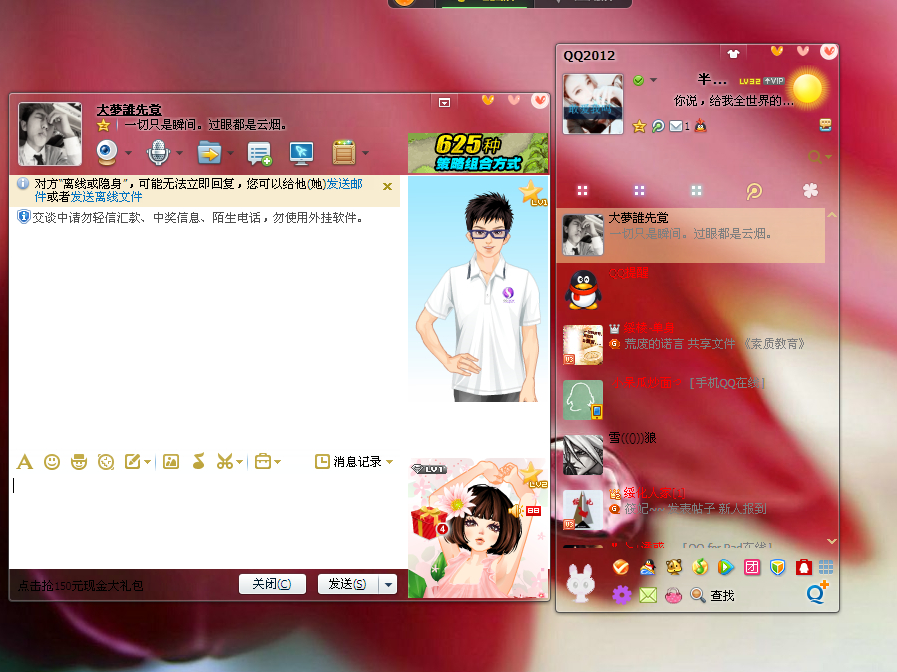897x672 pixels.
Task: Open the Q+ icon at panel corner
Action: coord(817,592)
